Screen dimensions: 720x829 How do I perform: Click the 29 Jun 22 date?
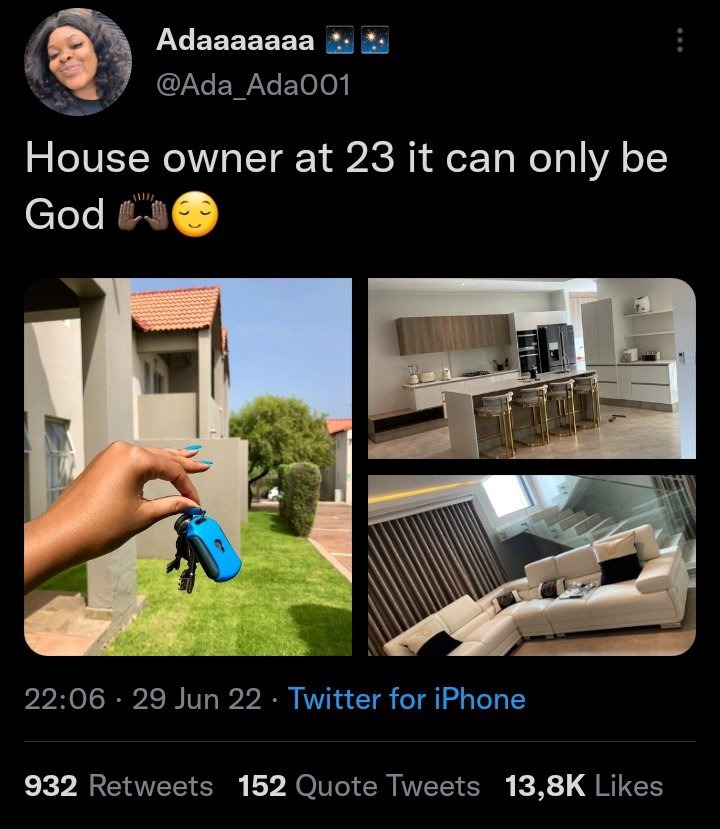point(197,699)
